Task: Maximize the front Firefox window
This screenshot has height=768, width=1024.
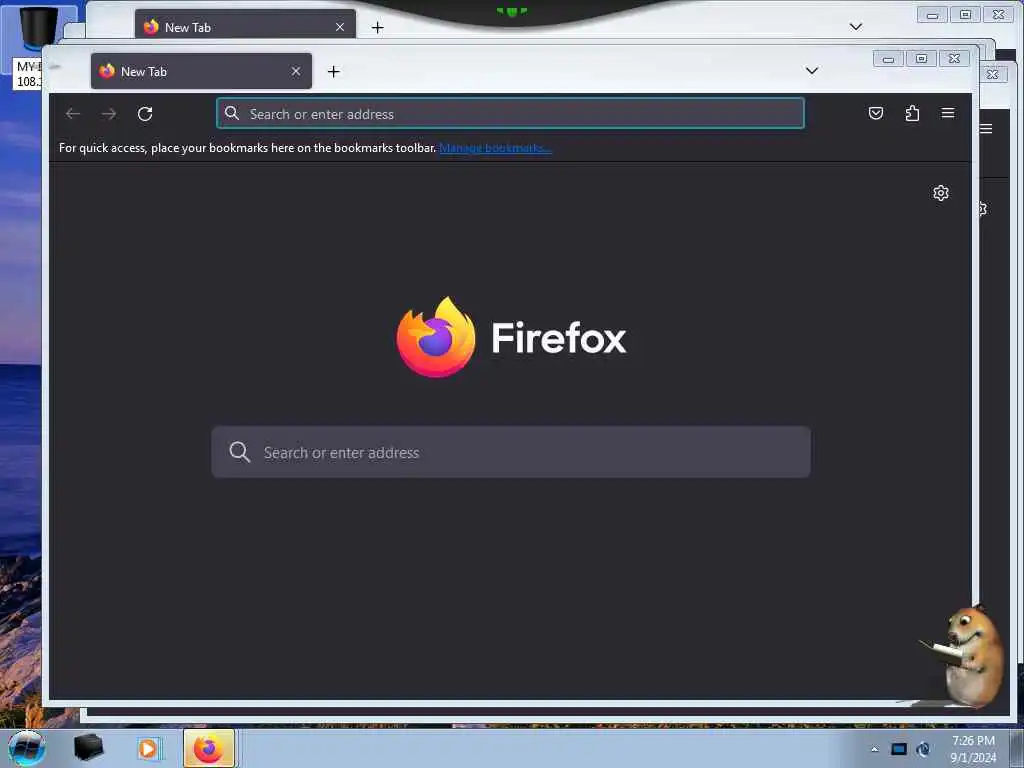Action: pyautogui.click(x=921, y=59)
